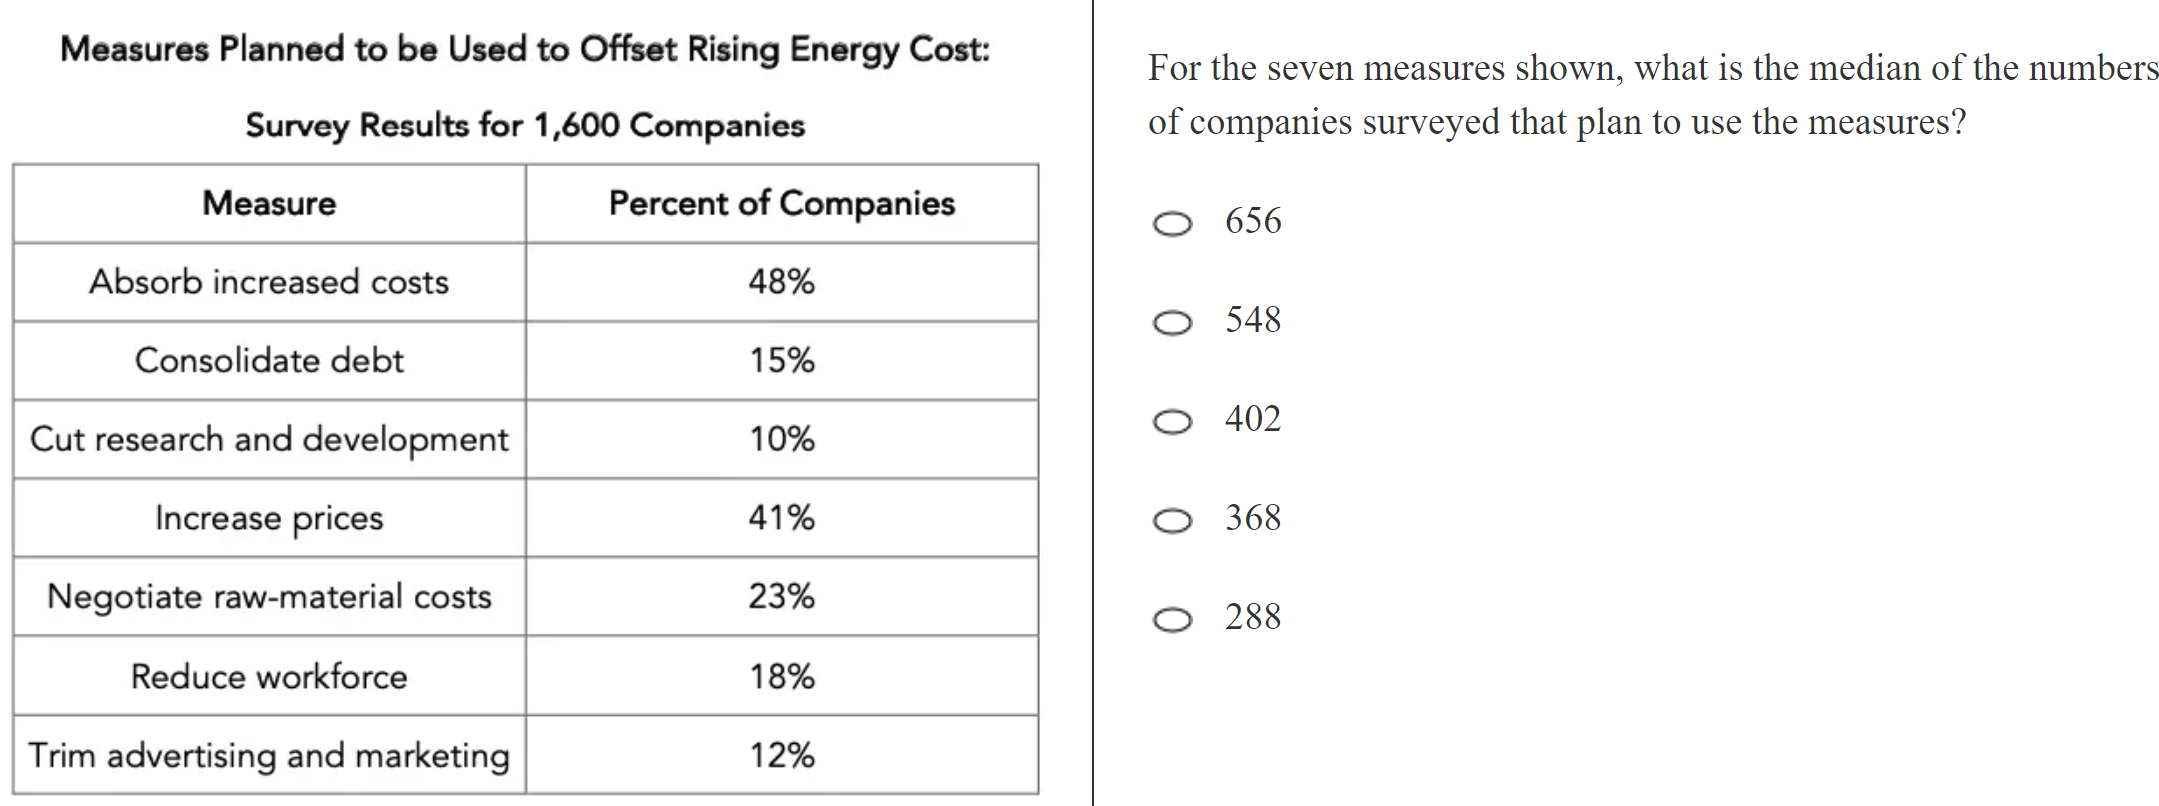Click the 23% table value
Viewport: 2159px width, 806px height.
pyautogui.click(x=781, y=596)
